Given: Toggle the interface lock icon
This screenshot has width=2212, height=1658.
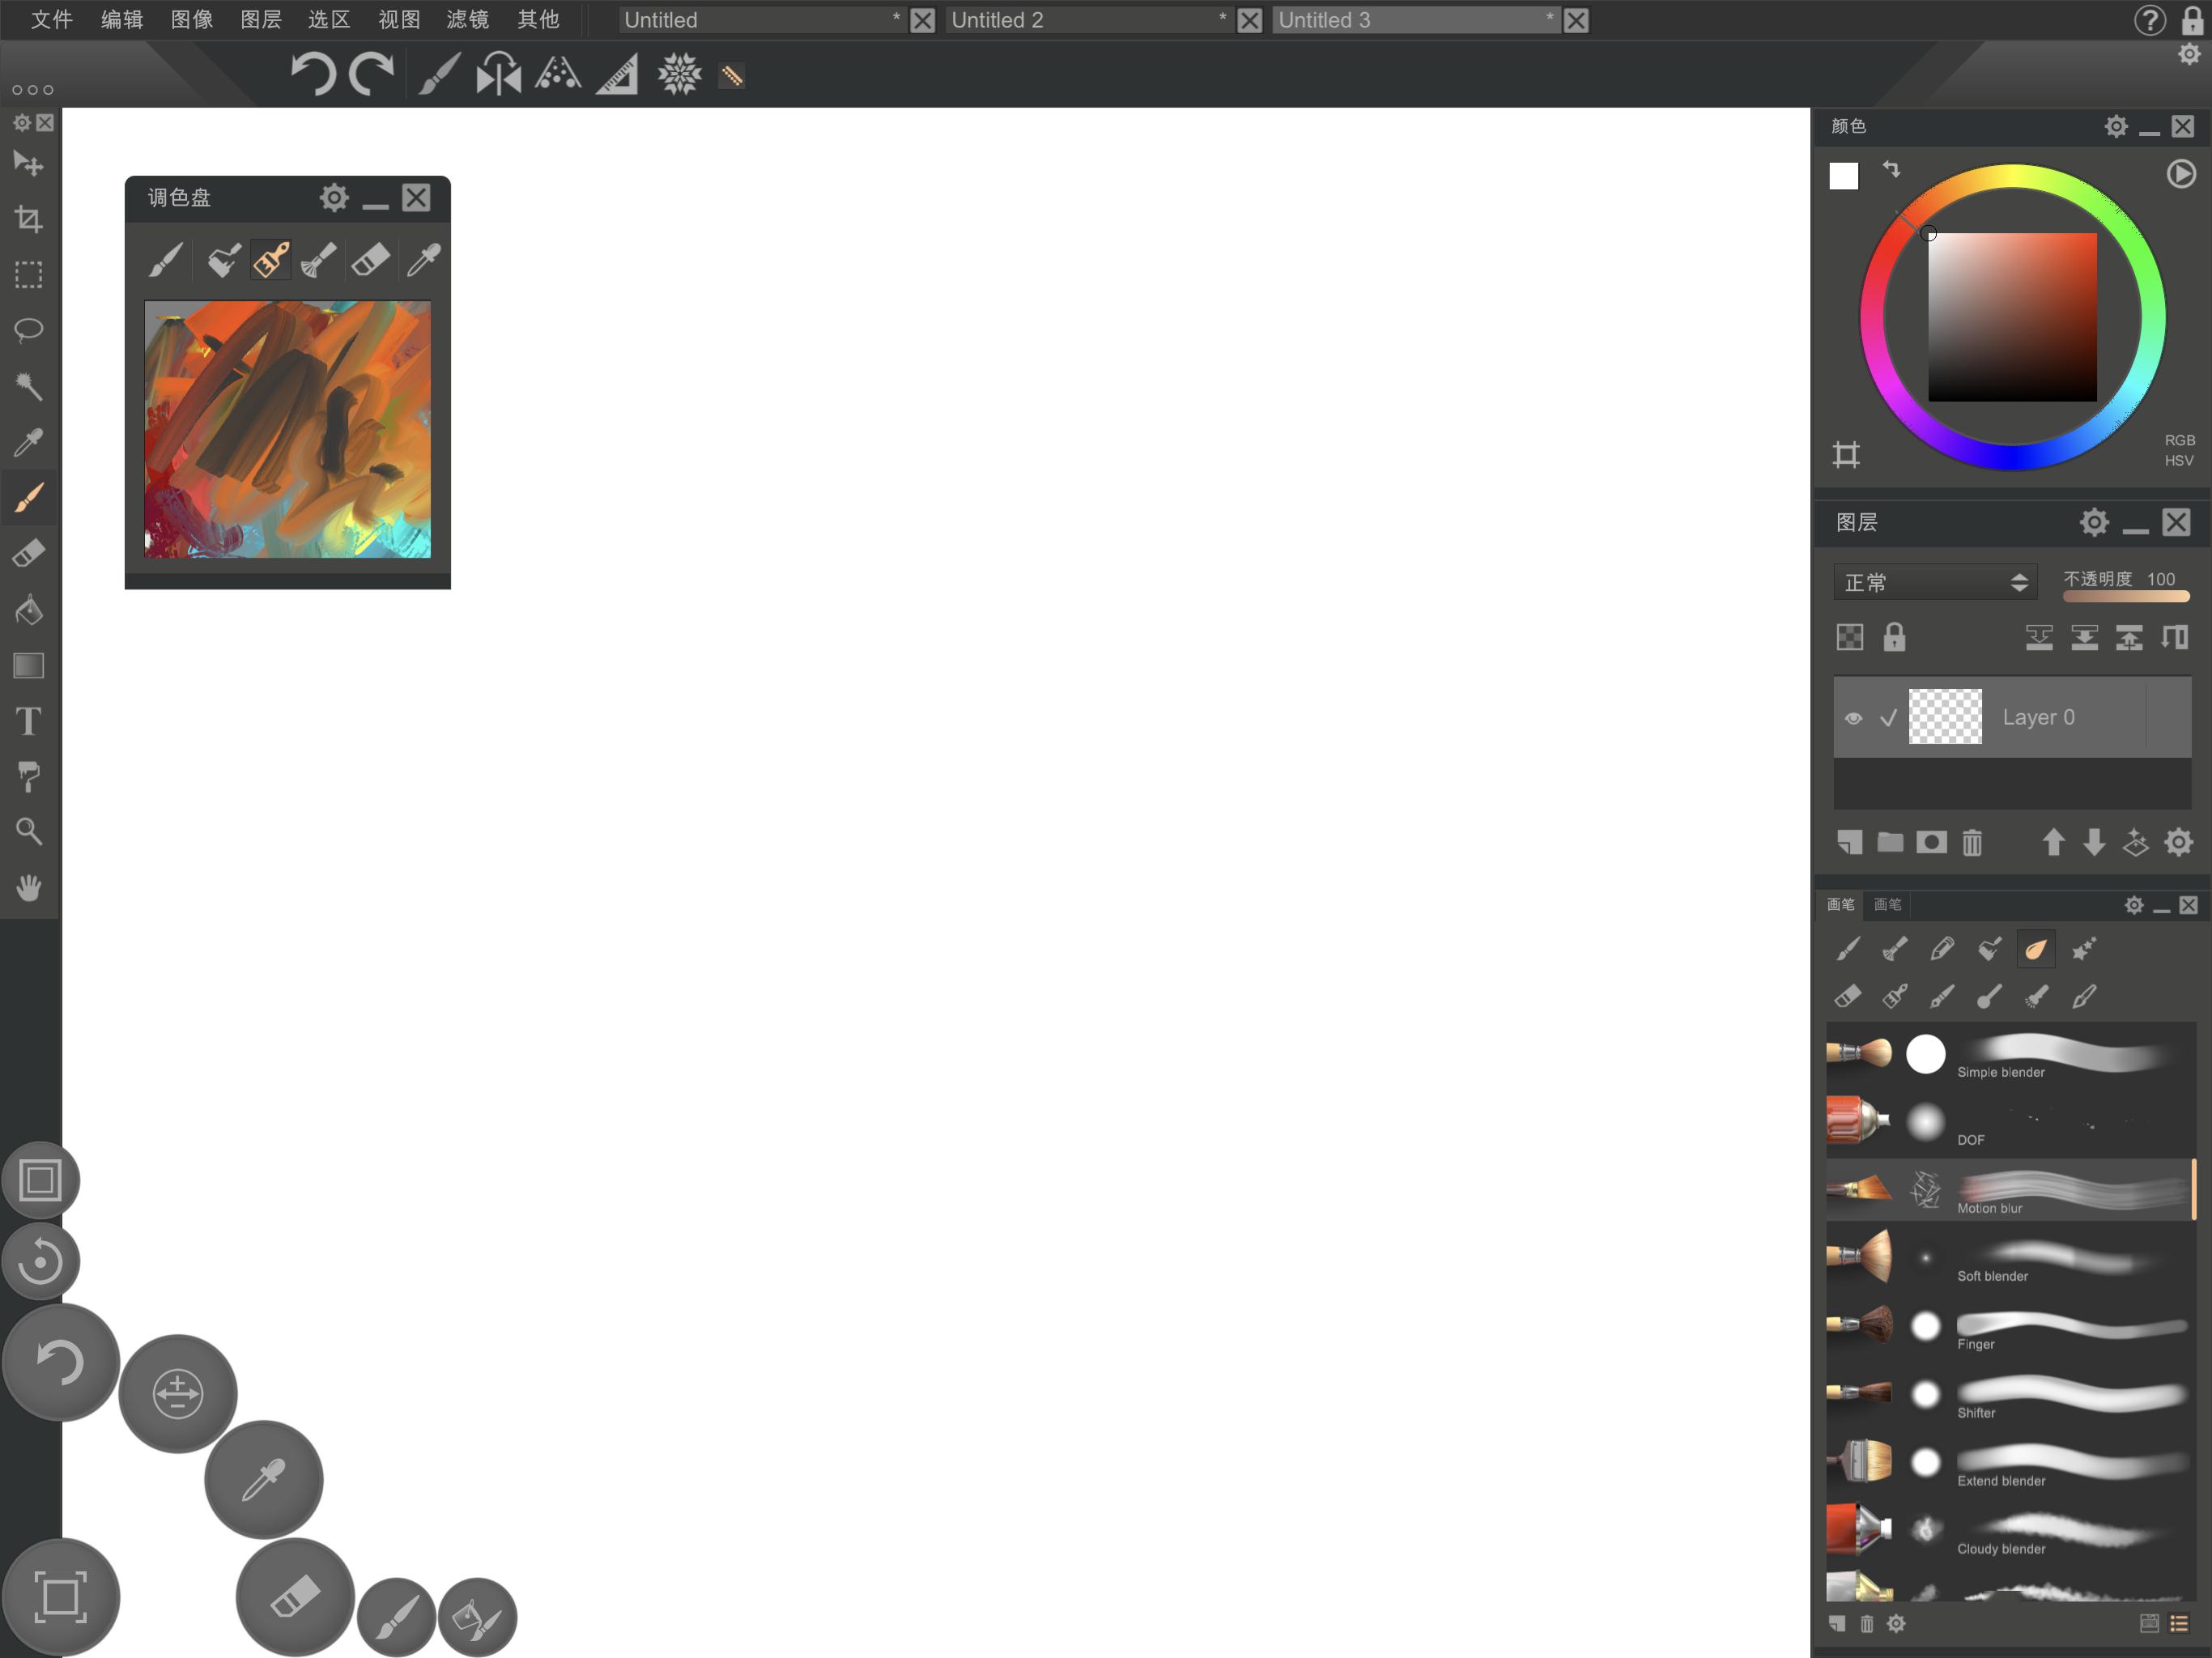Looking at the screenshot, I should [x=2192, y=20].
